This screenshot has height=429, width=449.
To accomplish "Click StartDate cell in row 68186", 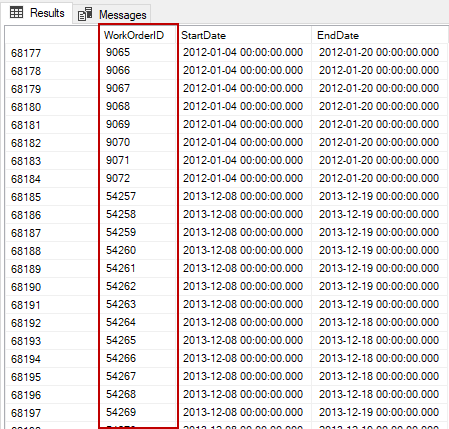I will tap(244, 214).
